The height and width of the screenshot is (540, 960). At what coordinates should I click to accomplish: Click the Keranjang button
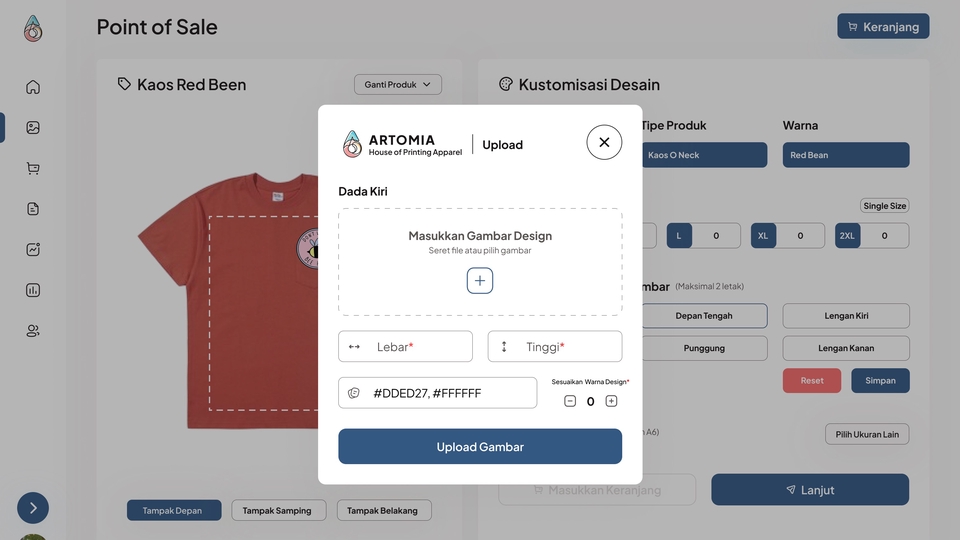pos(883,27)
